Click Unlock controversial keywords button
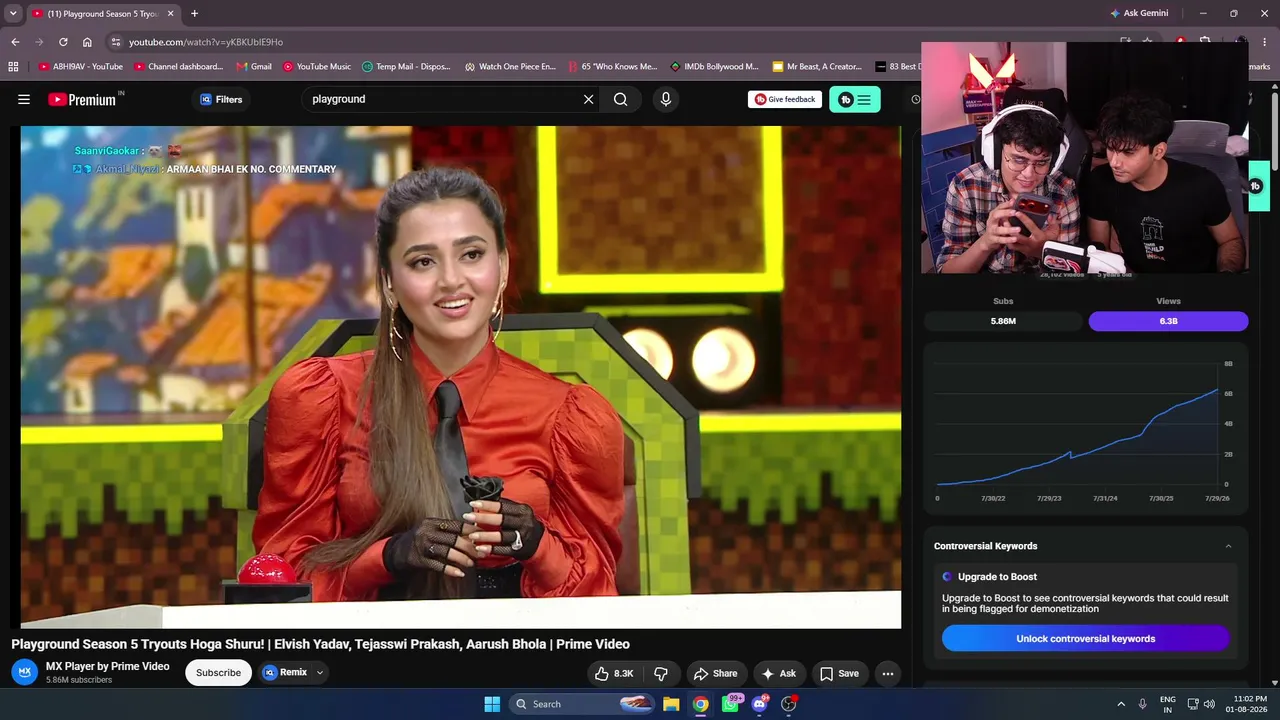This screenshot has height=720, width=1280. coord(1085,638)
